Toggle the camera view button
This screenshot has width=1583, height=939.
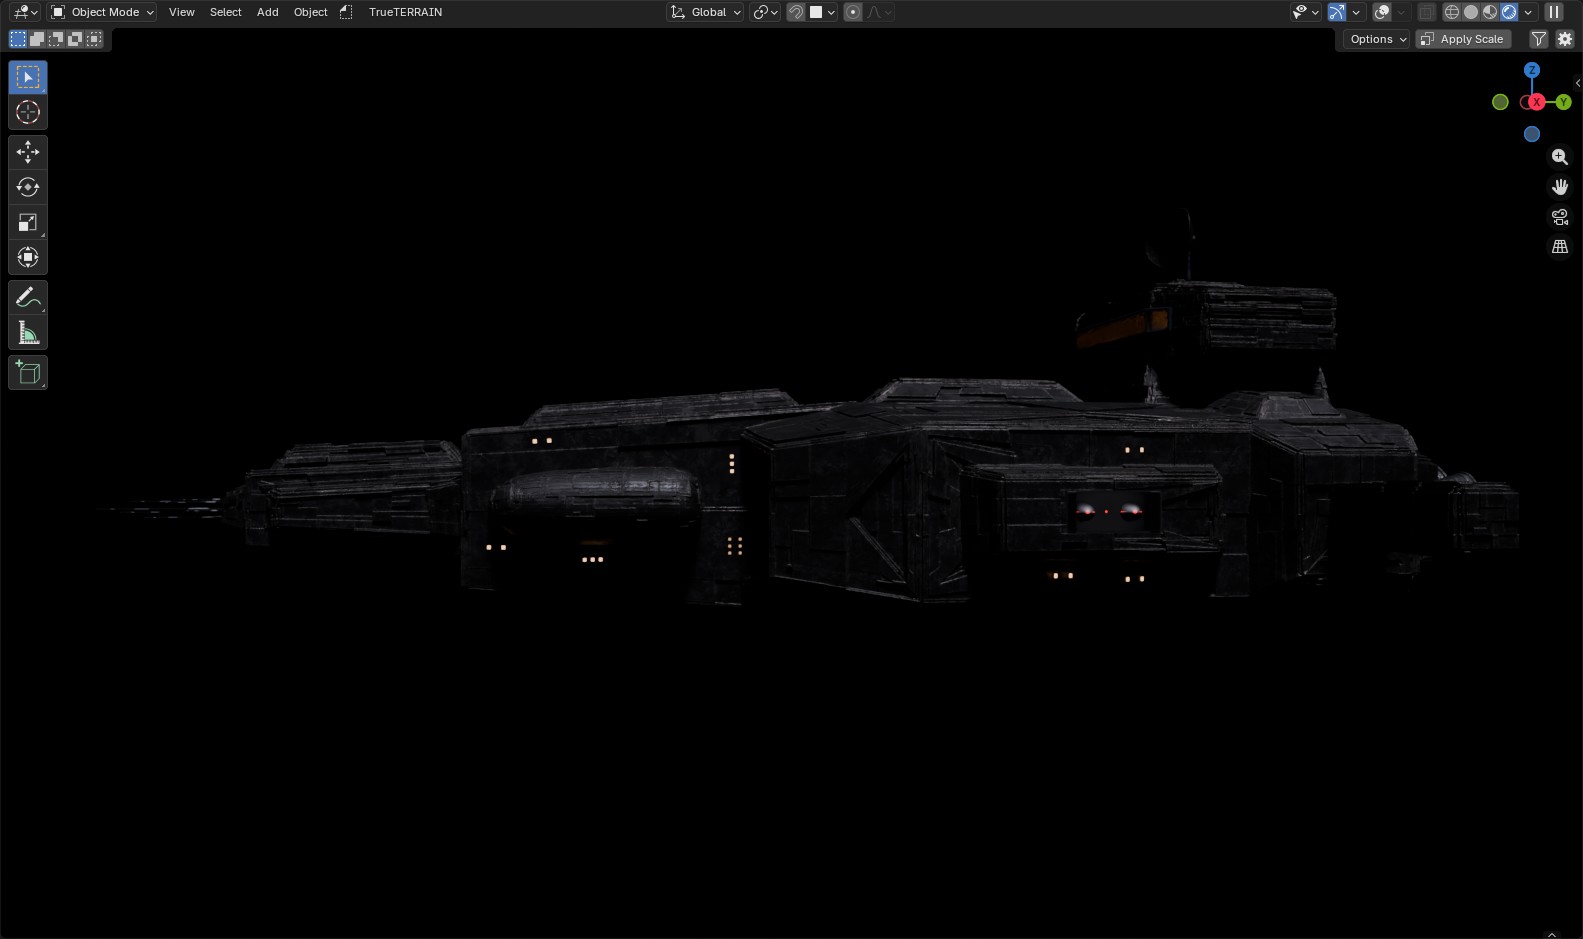point(1560,217)
